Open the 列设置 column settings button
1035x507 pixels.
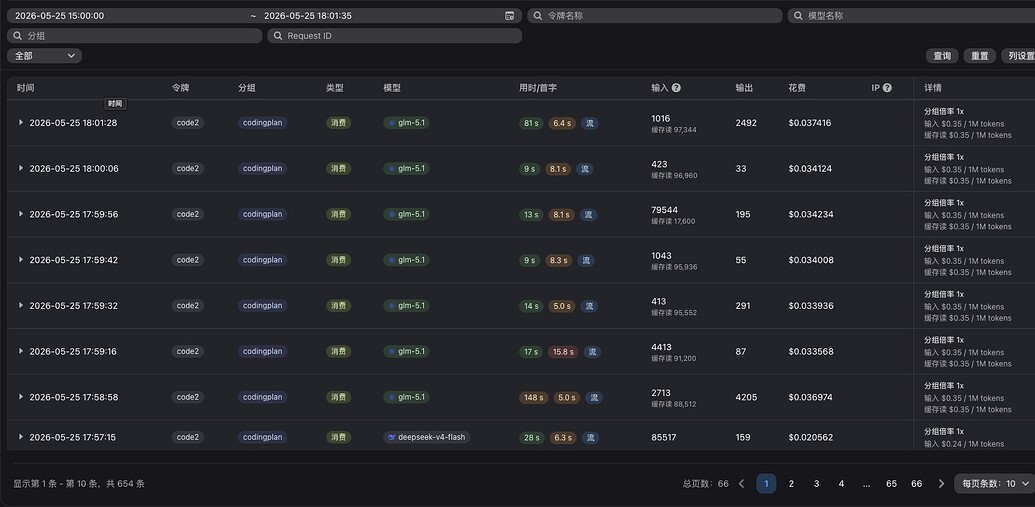click(x=1018, y=56)
